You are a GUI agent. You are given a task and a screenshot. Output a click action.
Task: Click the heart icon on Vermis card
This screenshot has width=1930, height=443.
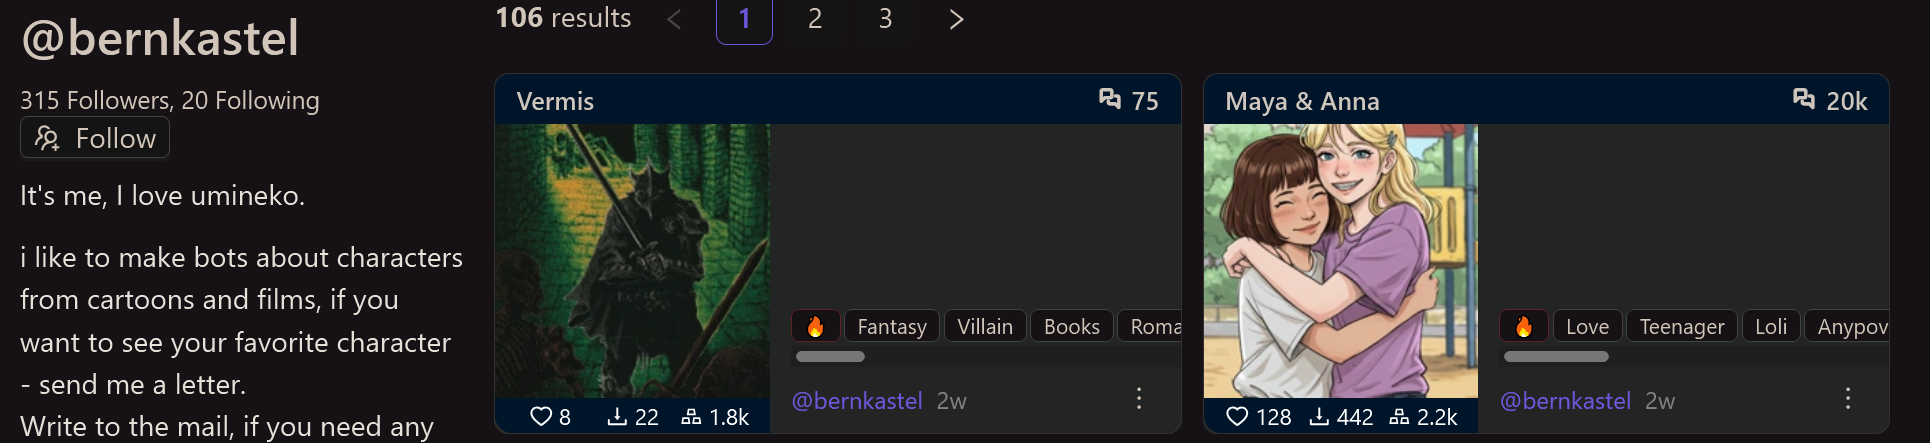541,417
